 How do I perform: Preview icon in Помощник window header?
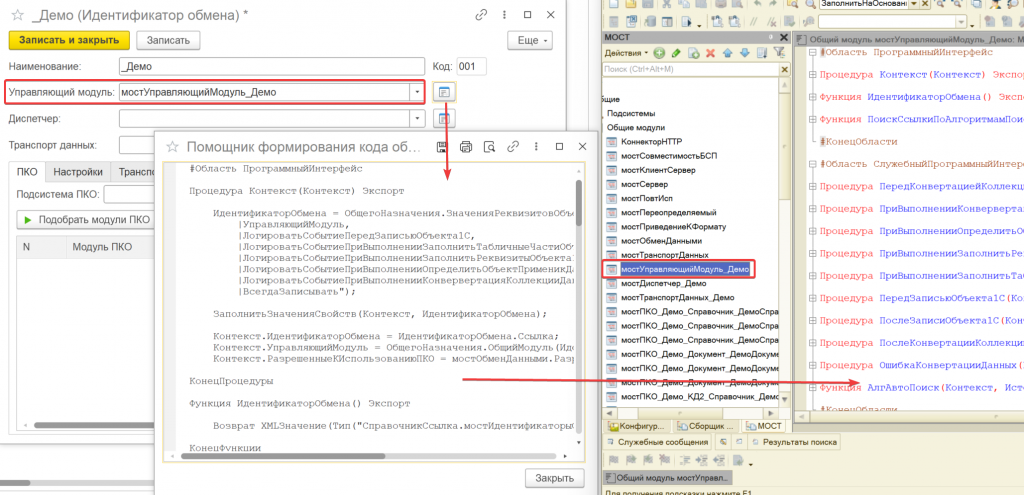[x=490, y=147]
